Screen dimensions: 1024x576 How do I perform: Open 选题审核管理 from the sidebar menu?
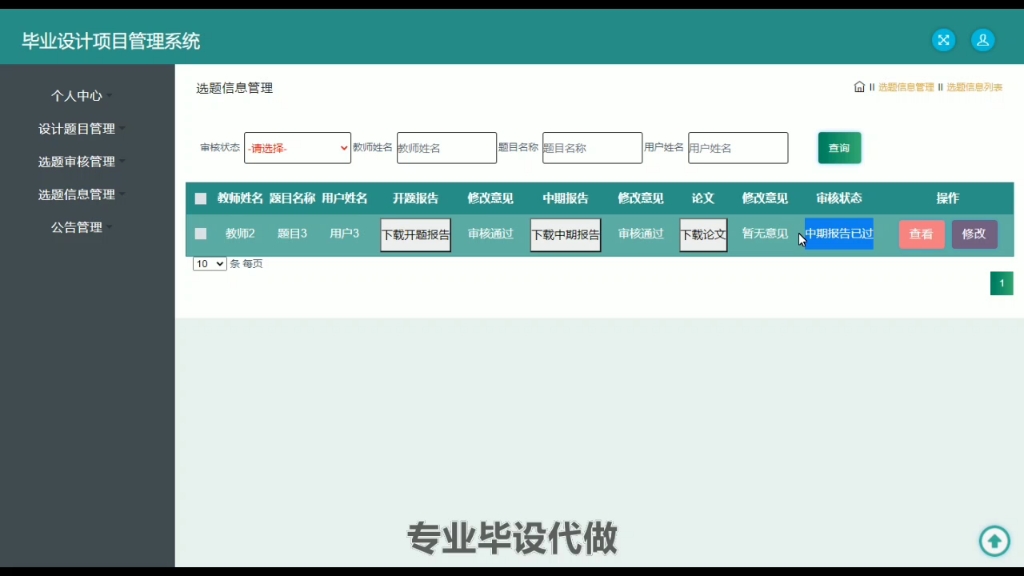80,161
